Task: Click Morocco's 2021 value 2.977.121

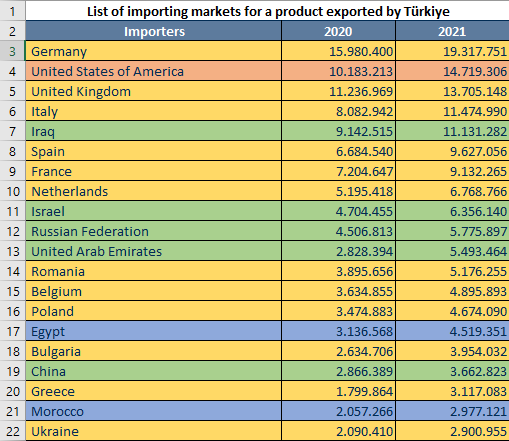Action: click(452, 411)
